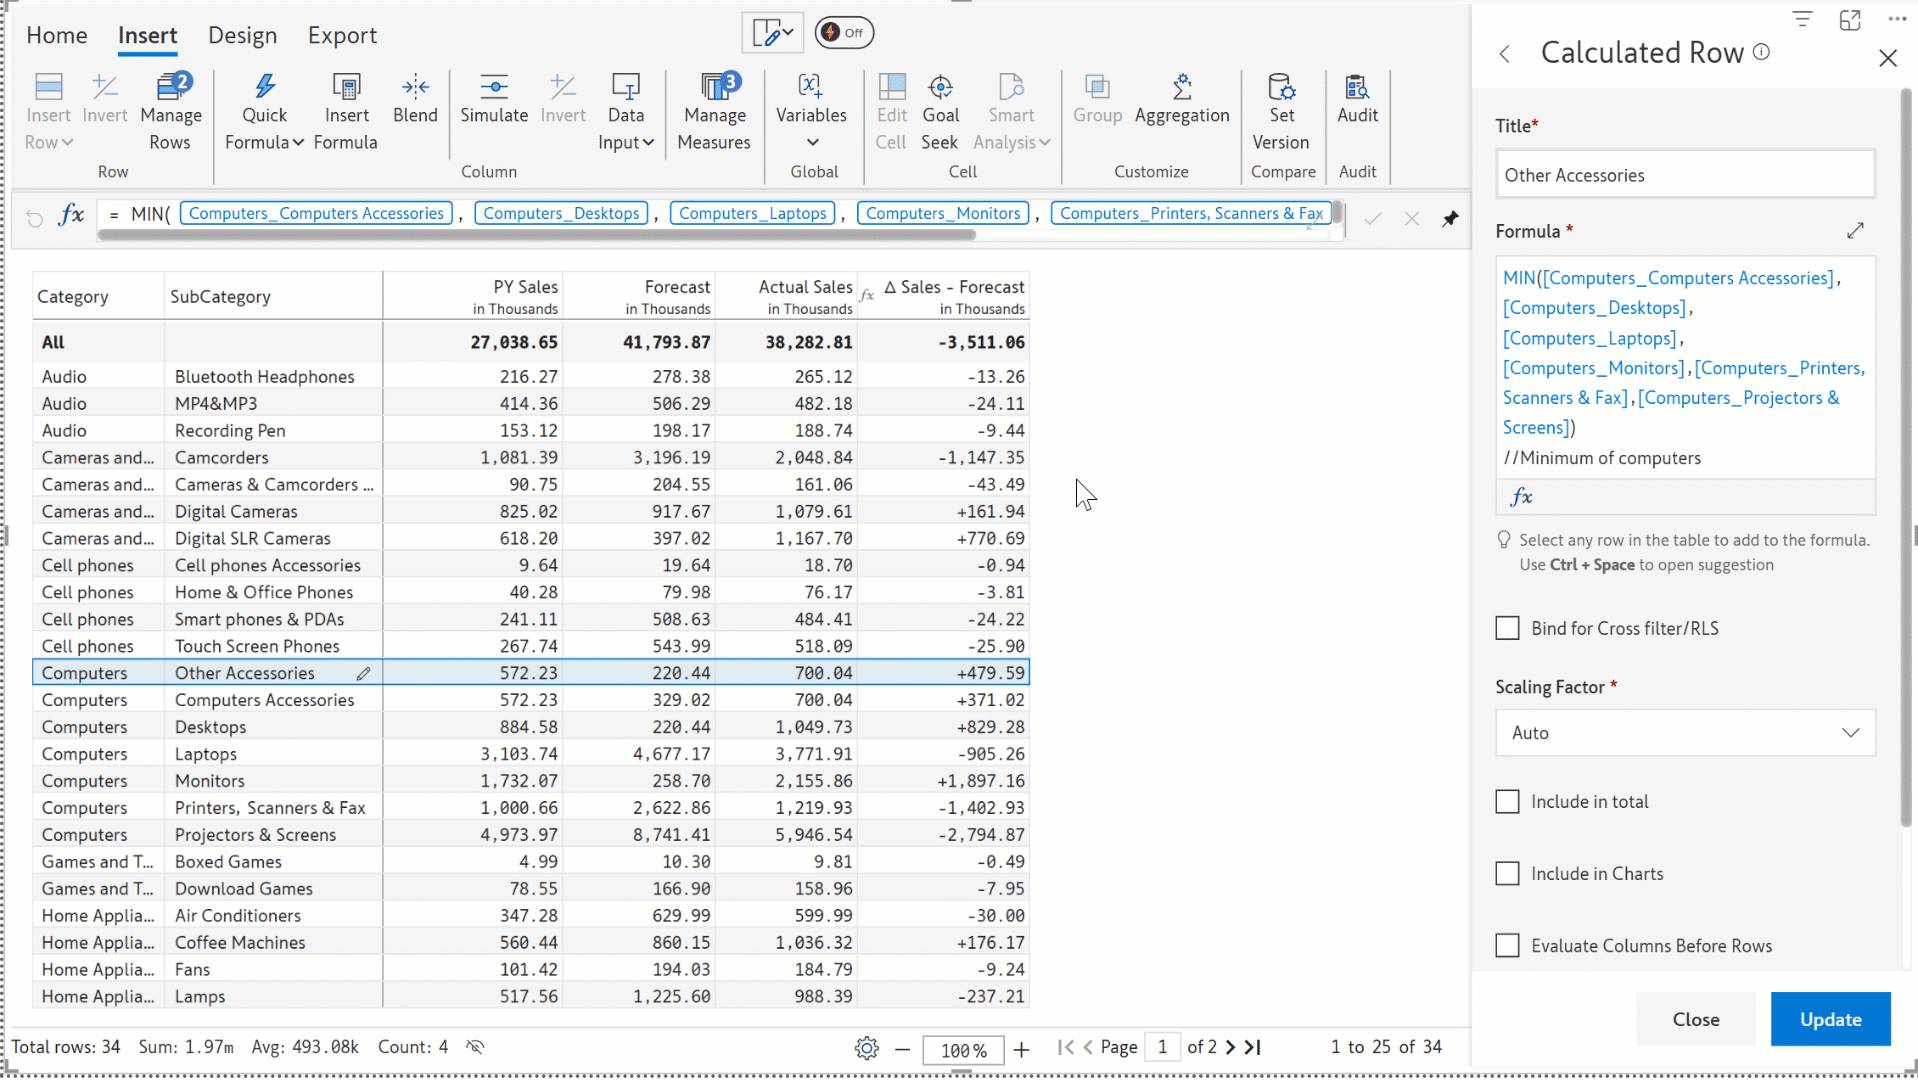1918x1080 pixels.
Task: Click the Title input field
Action: tap(1685, 175)
